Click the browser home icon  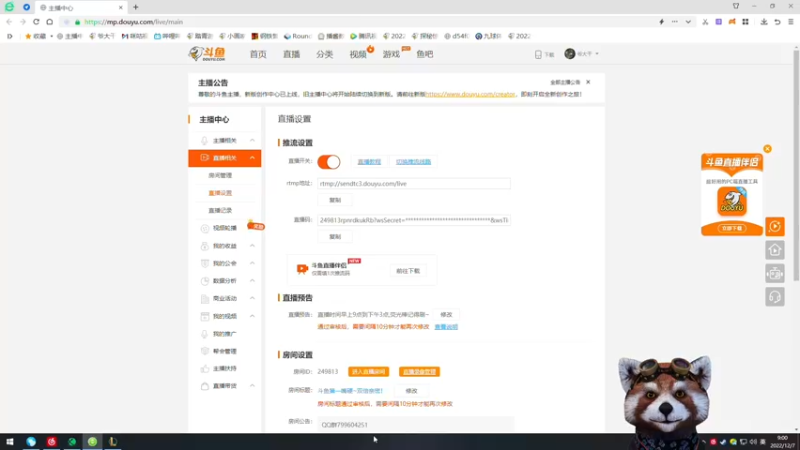(x=49, y=22)
